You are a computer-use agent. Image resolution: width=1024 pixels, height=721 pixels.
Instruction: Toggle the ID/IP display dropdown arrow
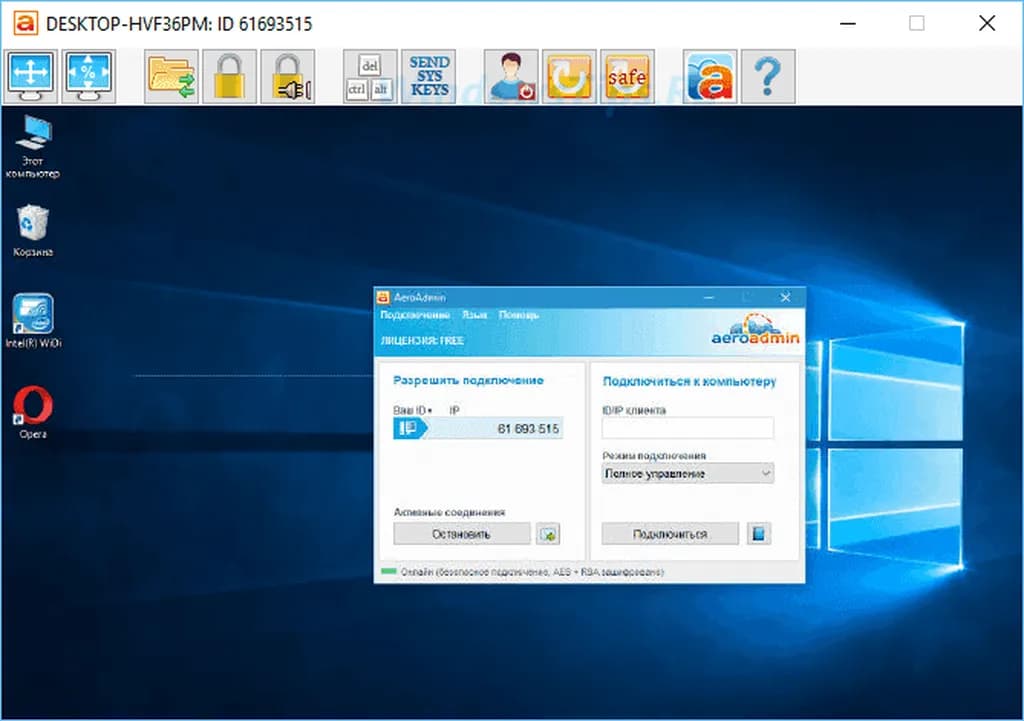coord(430,411)
